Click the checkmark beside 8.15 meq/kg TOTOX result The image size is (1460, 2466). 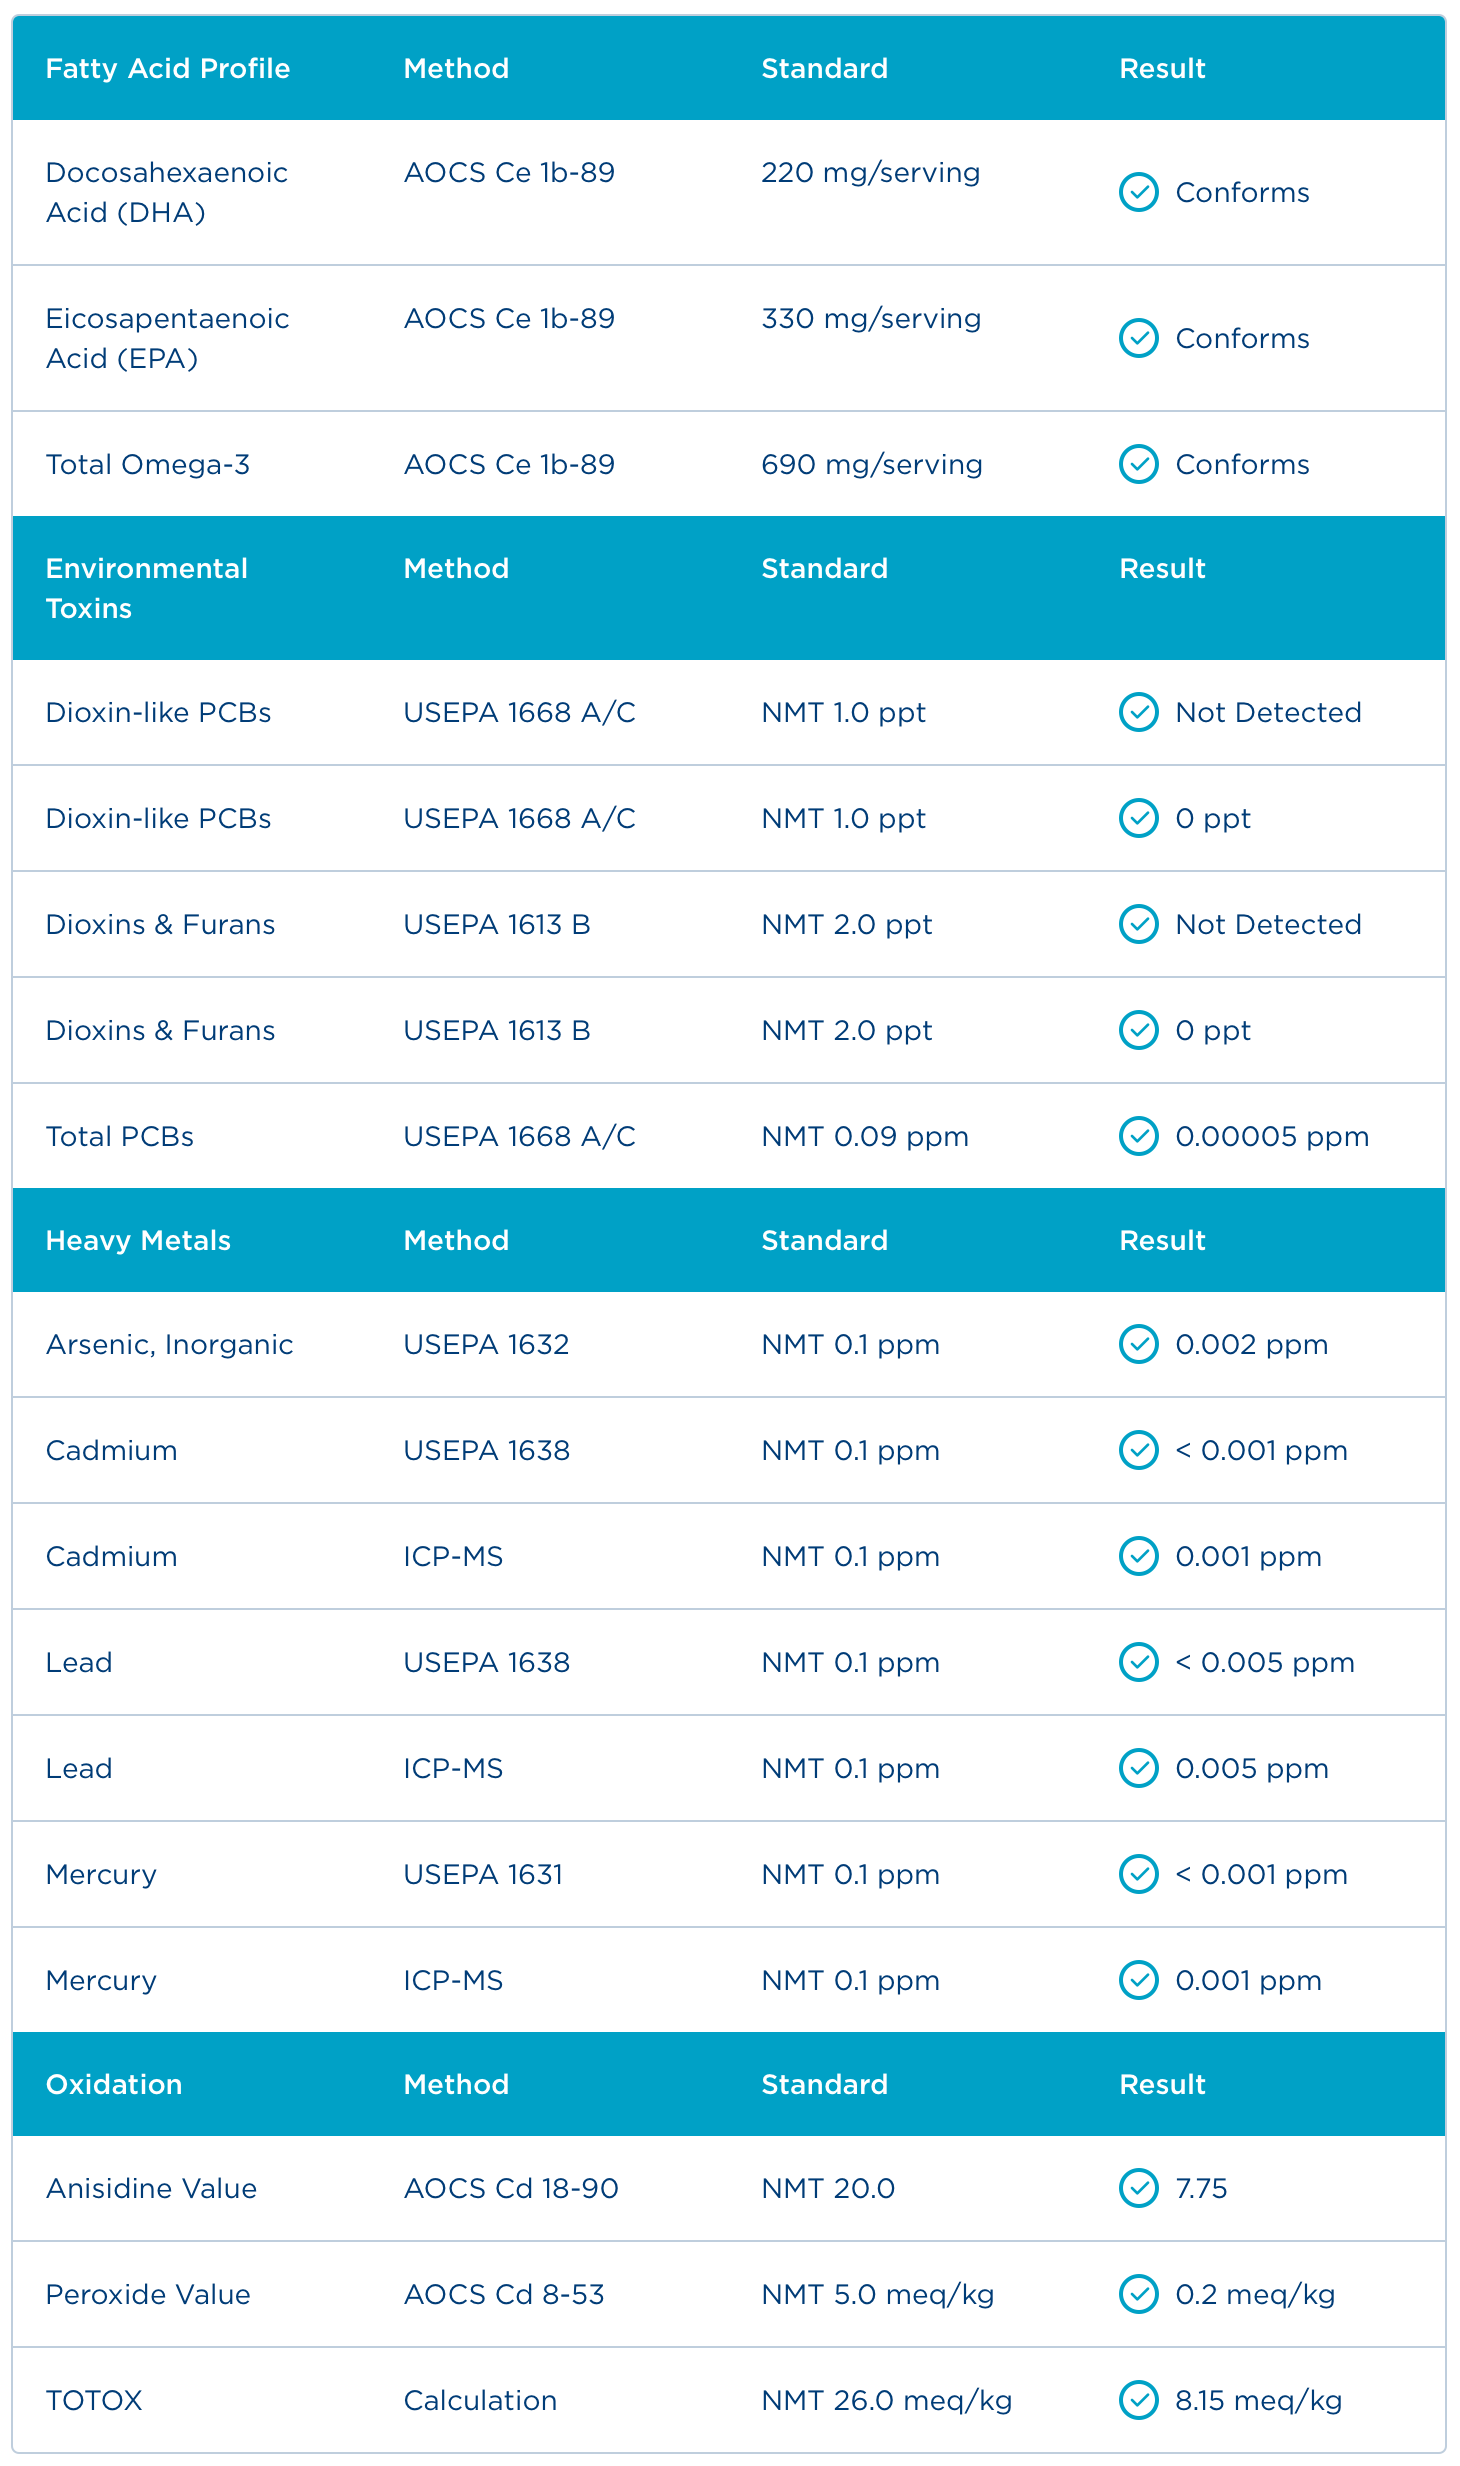(x=1138, y=2400)
